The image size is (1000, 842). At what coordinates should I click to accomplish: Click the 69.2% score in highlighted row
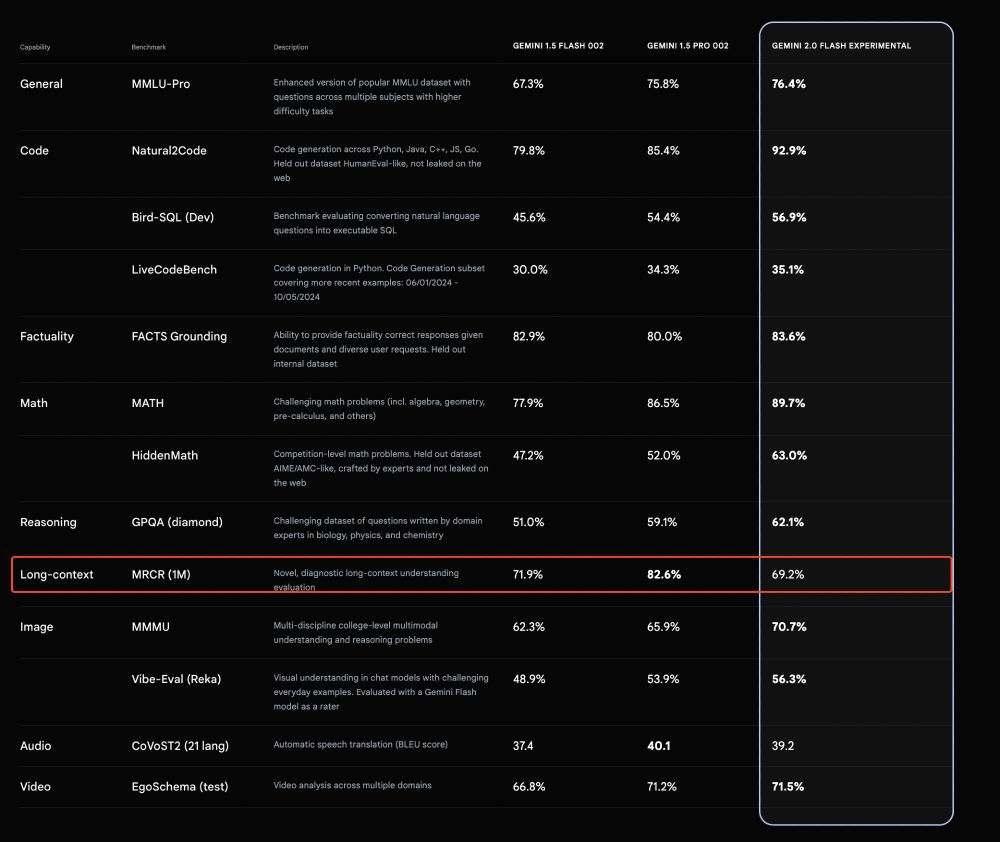[x=788, y=575]
